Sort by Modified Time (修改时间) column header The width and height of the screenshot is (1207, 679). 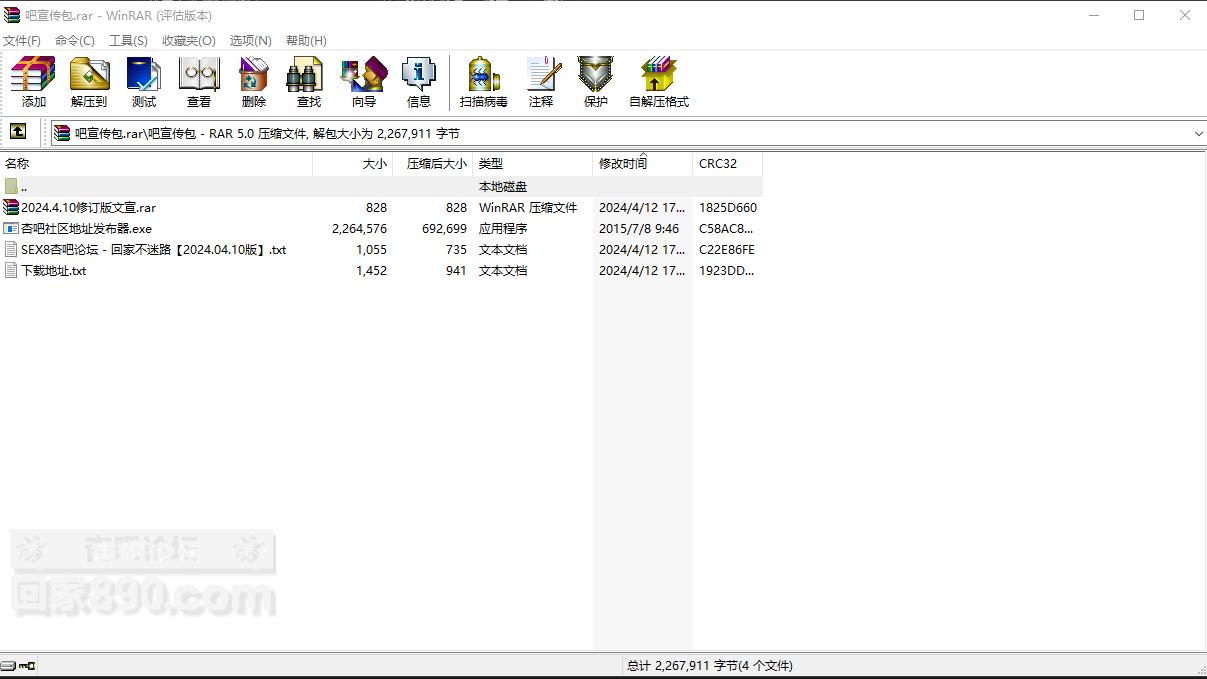tap(642, 163)
